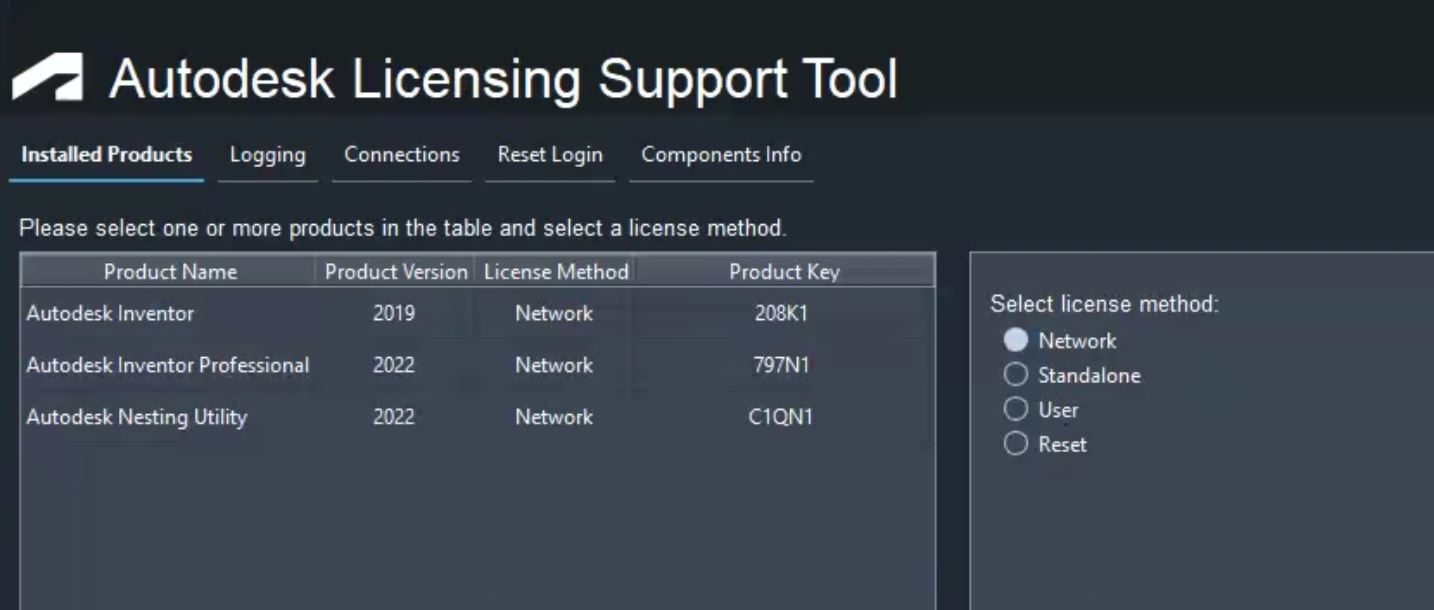Viewport: 1434px width, 610px height.
Task: Click the Autodesk logo icon
Action: pos(46,78)
